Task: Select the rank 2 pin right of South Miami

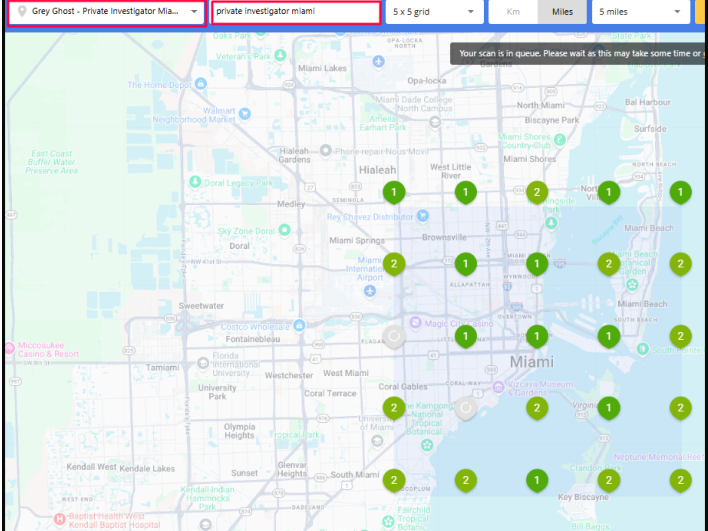Action: tap(394, 480)
